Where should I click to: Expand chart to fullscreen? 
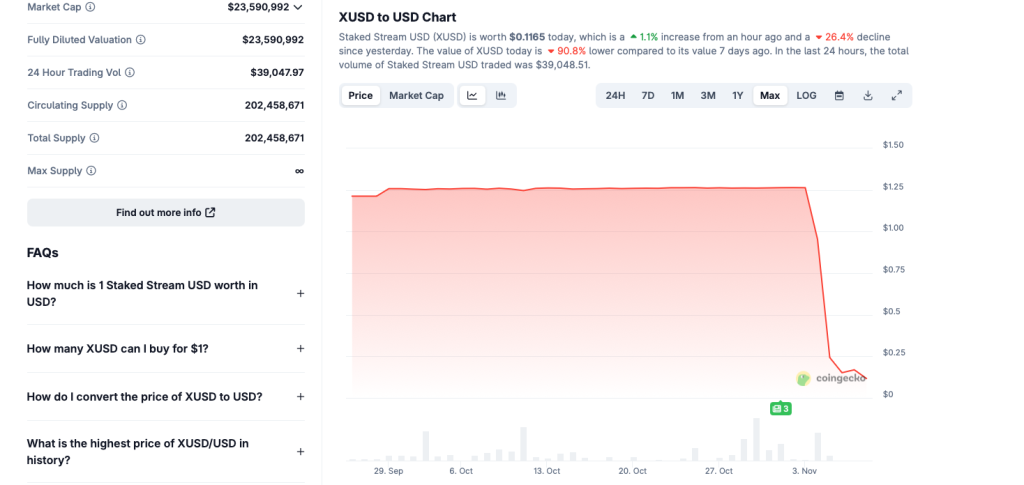(x=897, y=96)
